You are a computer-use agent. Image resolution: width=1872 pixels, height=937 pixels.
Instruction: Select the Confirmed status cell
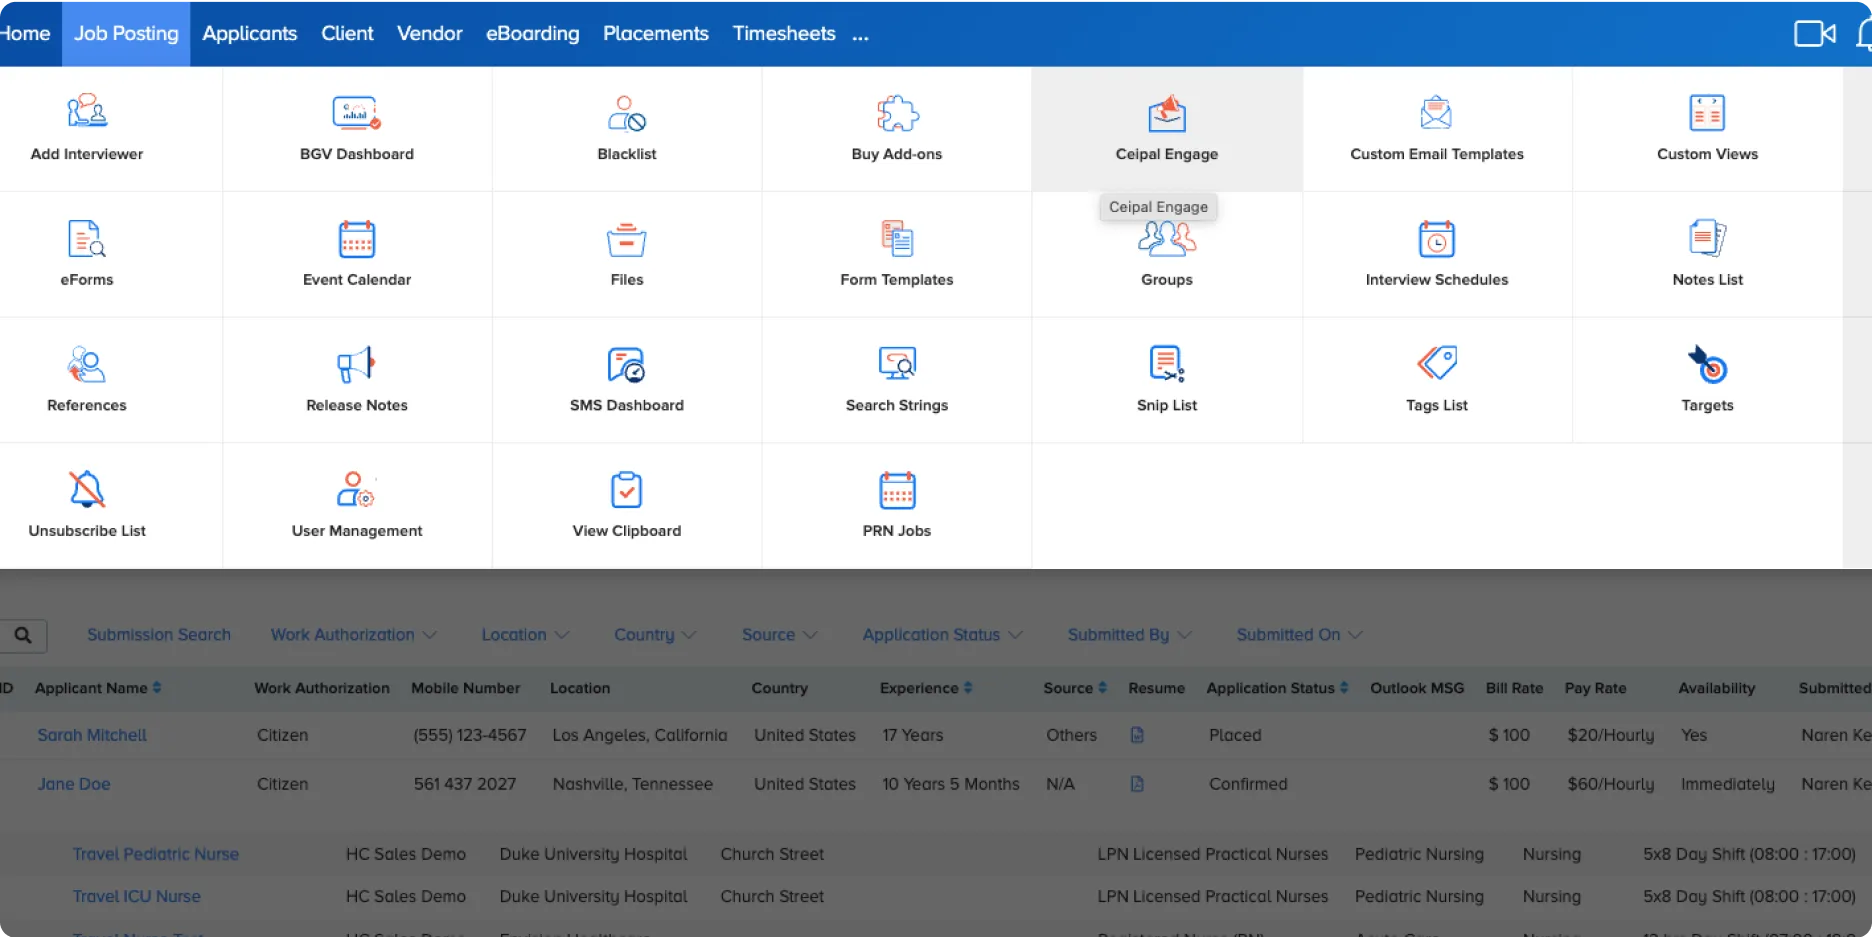click(1248, 784)
